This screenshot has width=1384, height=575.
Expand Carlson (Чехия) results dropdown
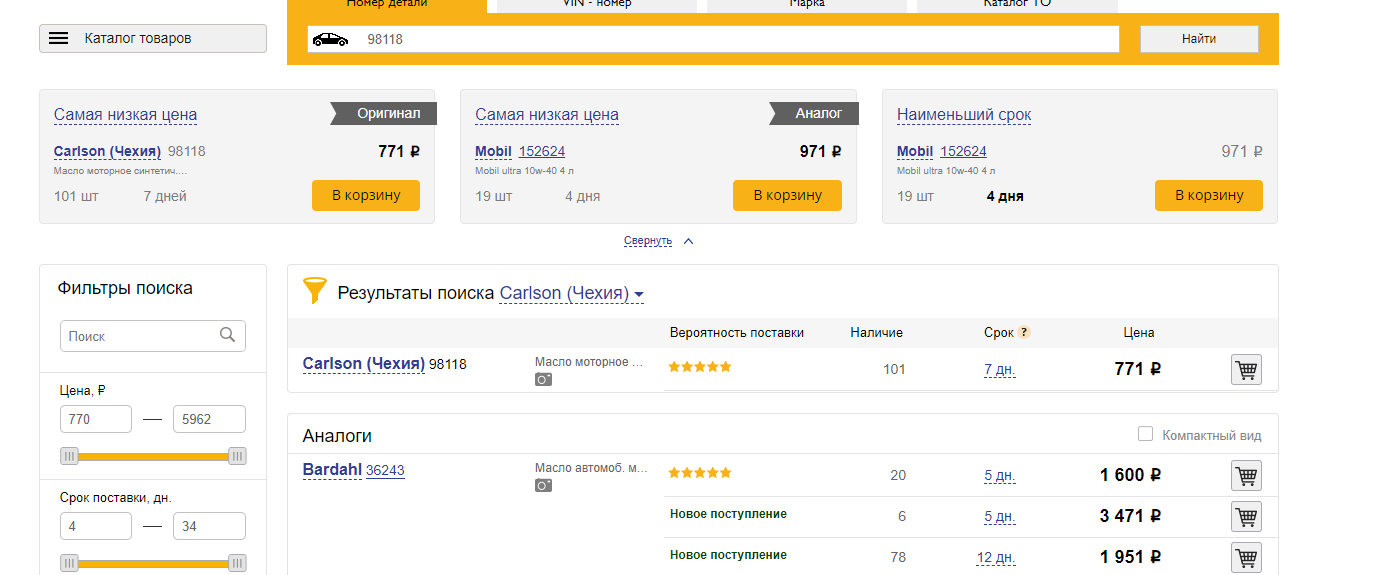pos(571,293)
